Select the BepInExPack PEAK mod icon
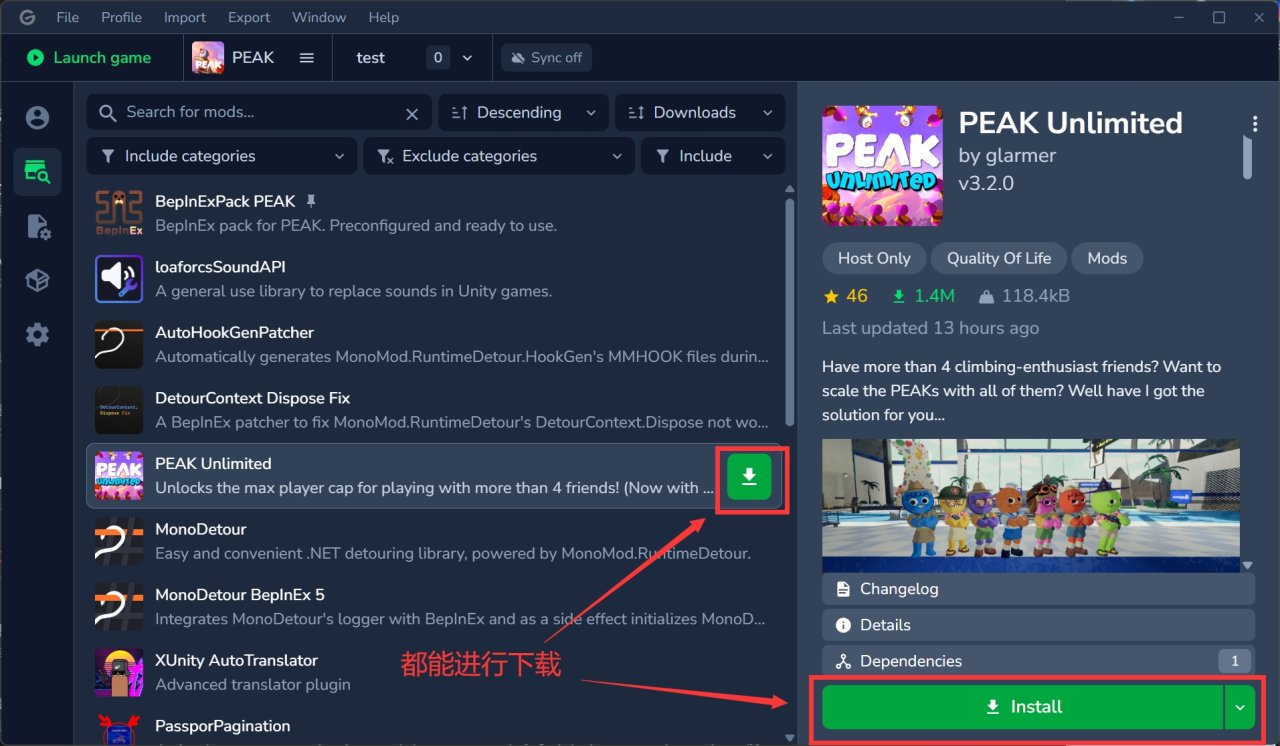Screen dimensions: 1280x746 pos(119,213)
